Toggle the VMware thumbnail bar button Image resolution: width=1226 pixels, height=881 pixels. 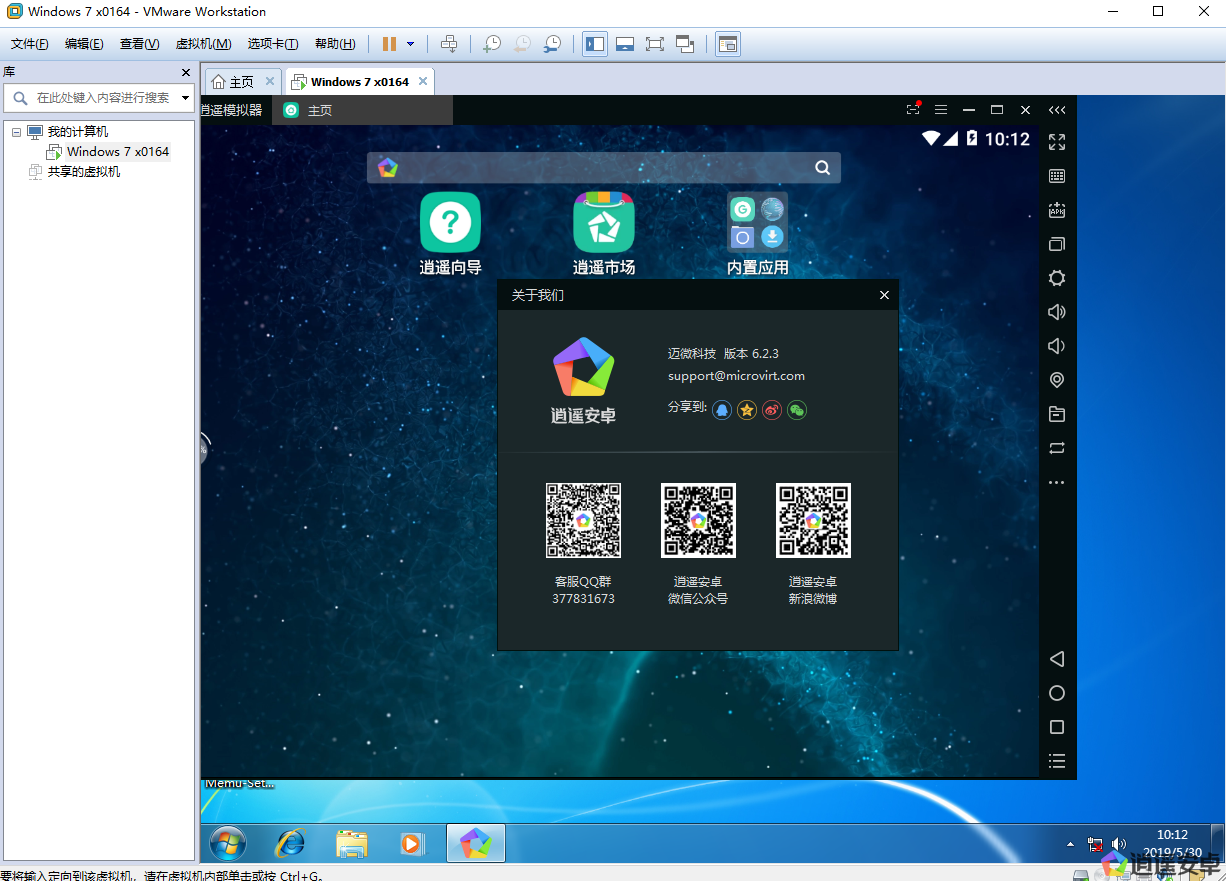[x=625, y=44]
